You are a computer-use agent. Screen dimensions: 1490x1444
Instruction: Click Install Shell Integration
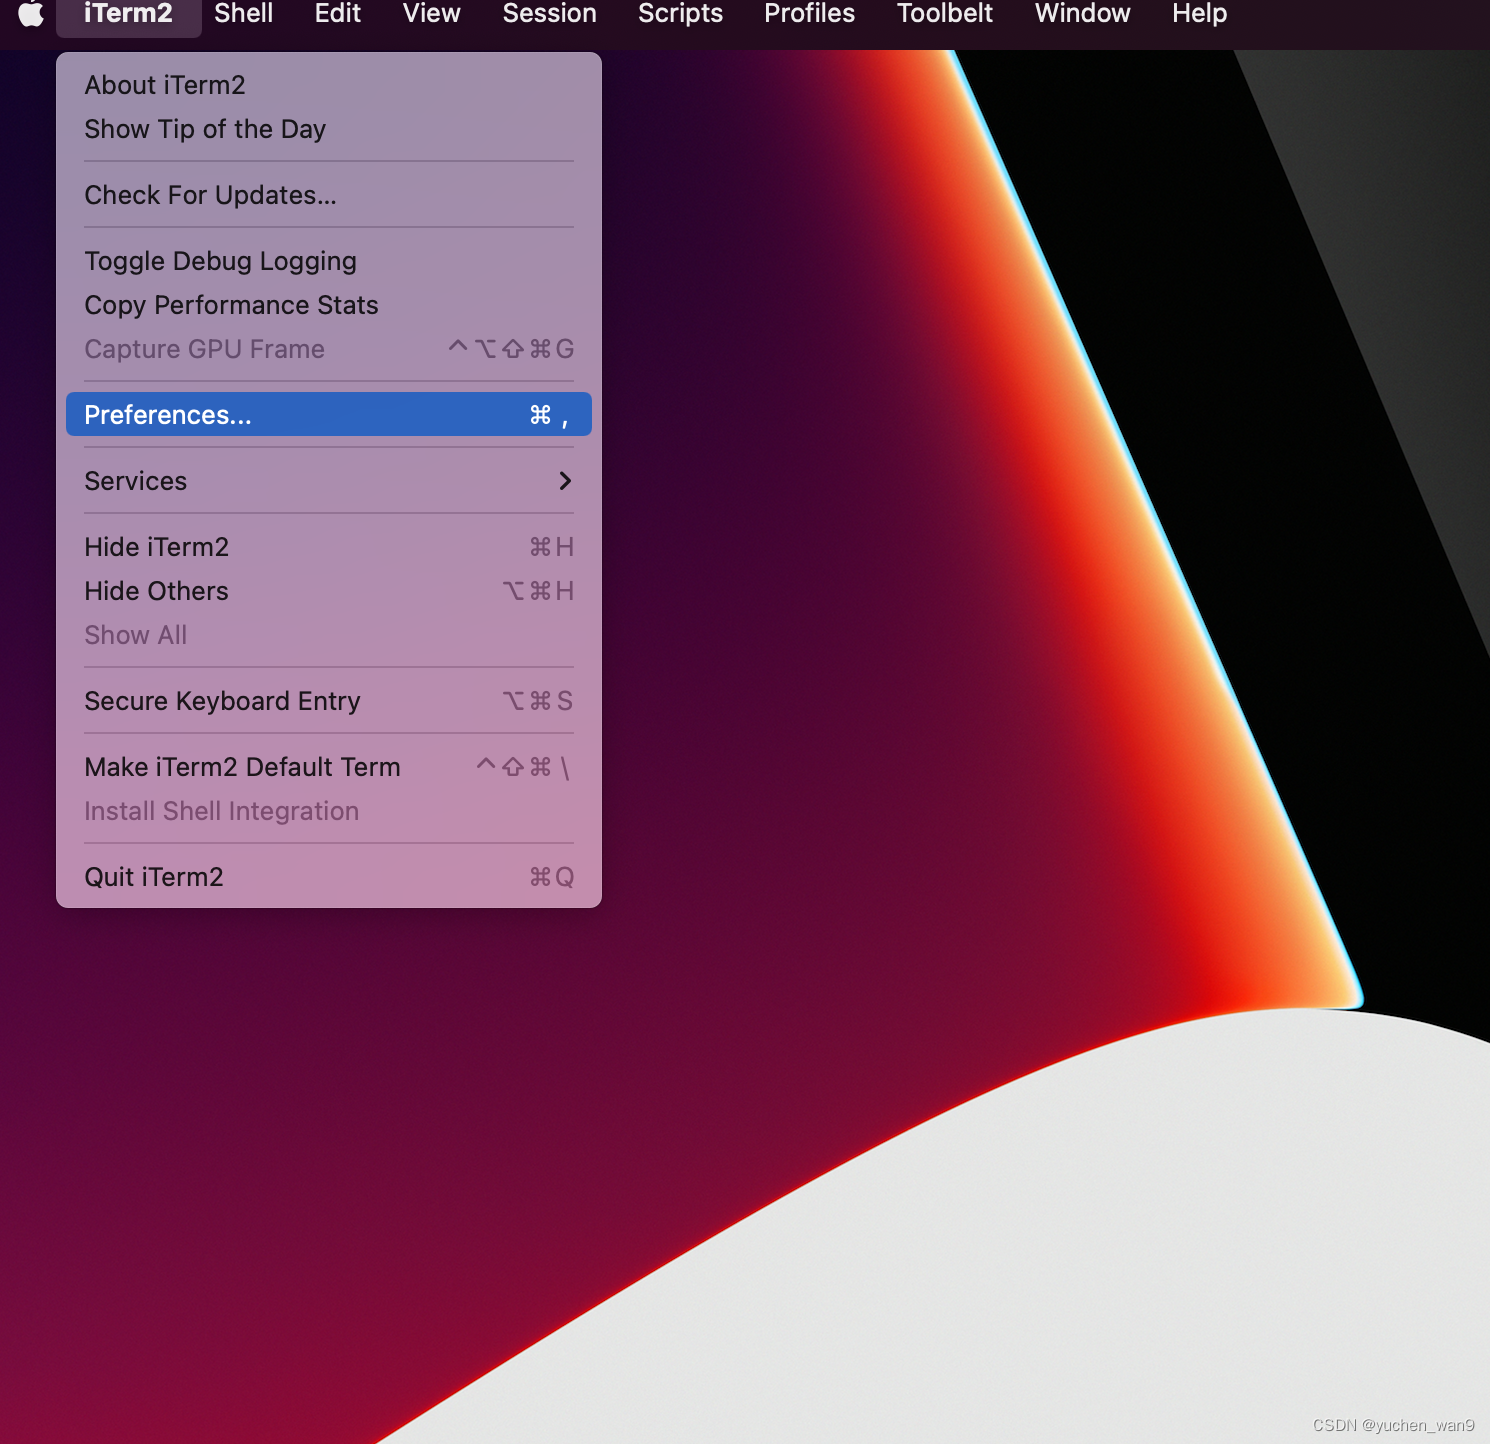[x=329, y=811]
